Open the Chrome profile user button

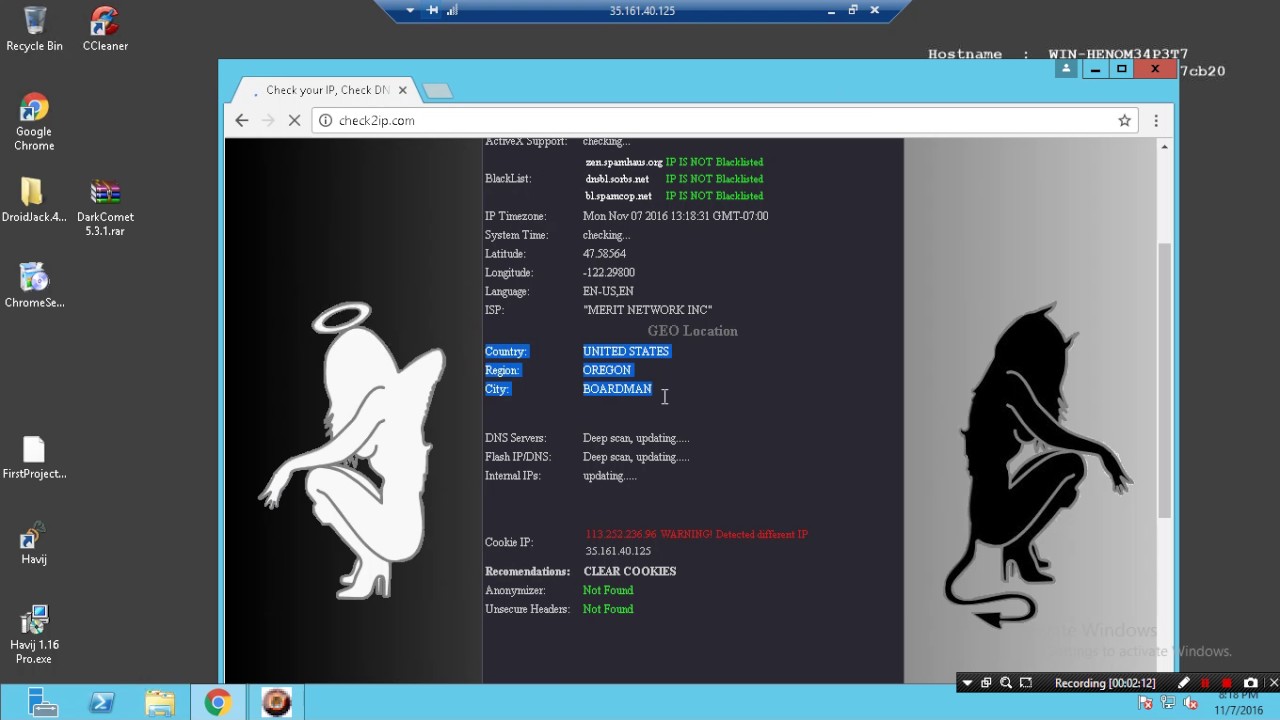[1066, 69]
